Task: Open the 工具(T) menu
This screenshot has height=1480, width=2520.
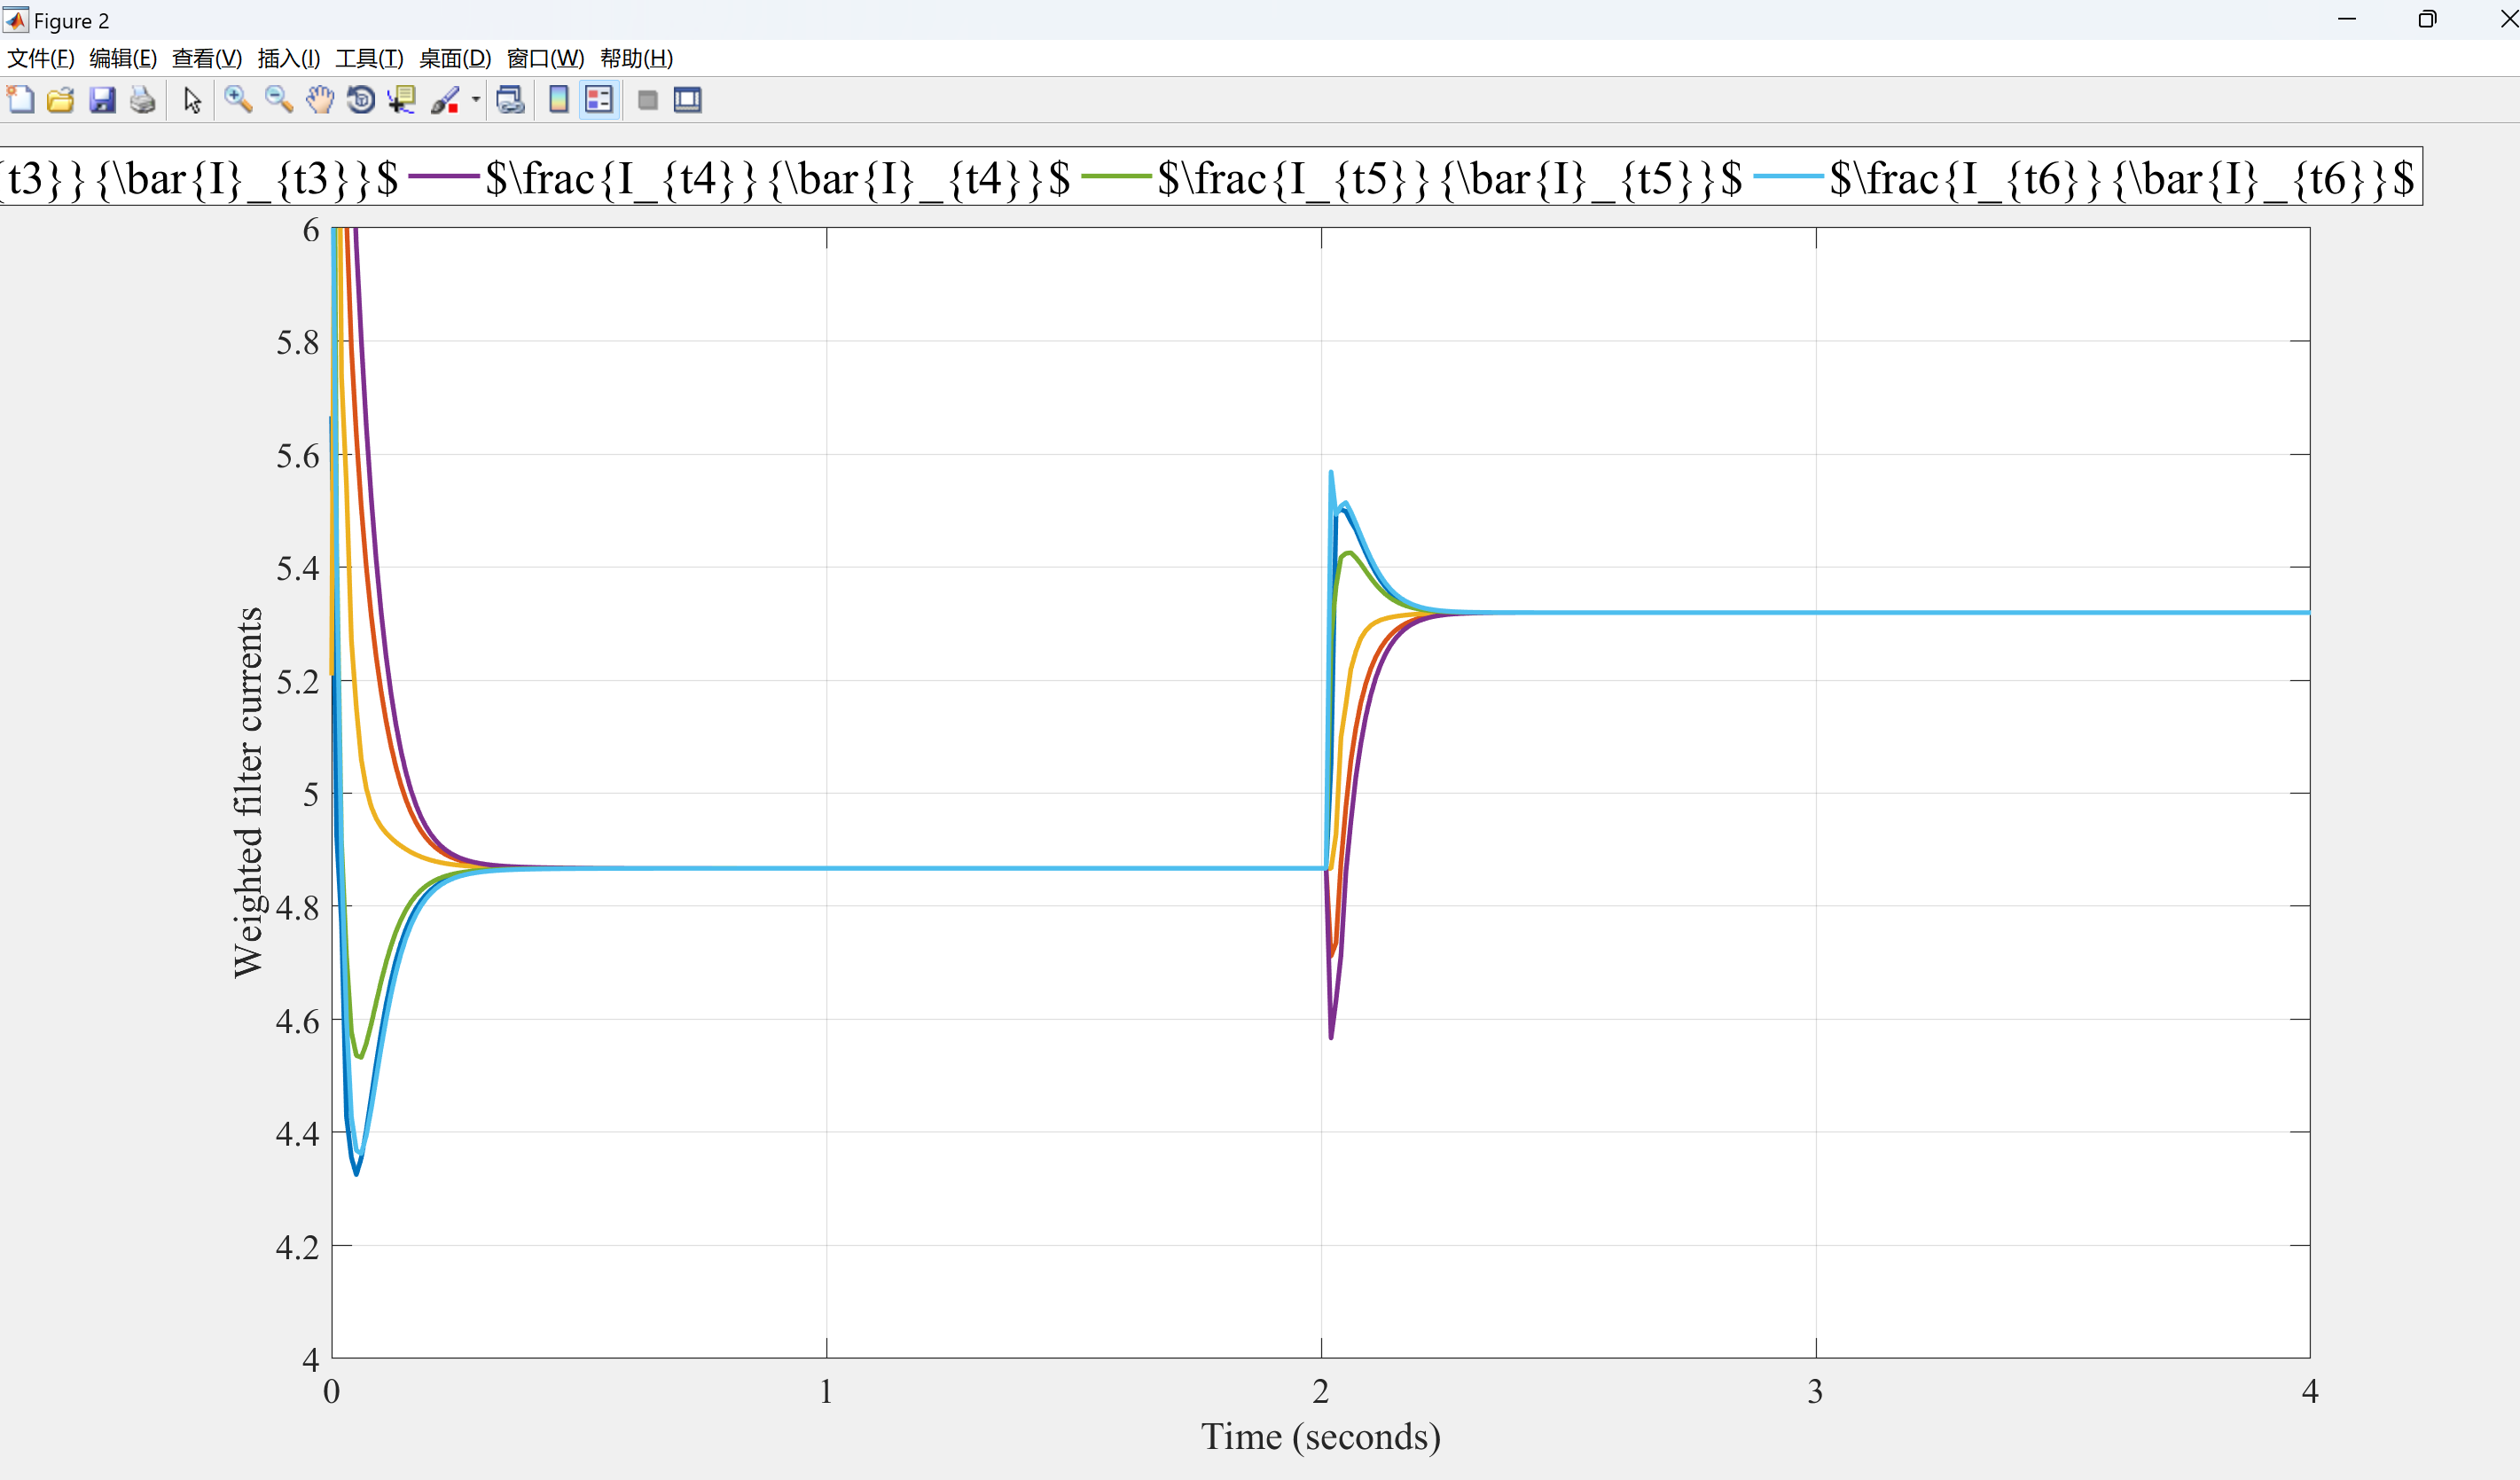Action: (369, 58)
